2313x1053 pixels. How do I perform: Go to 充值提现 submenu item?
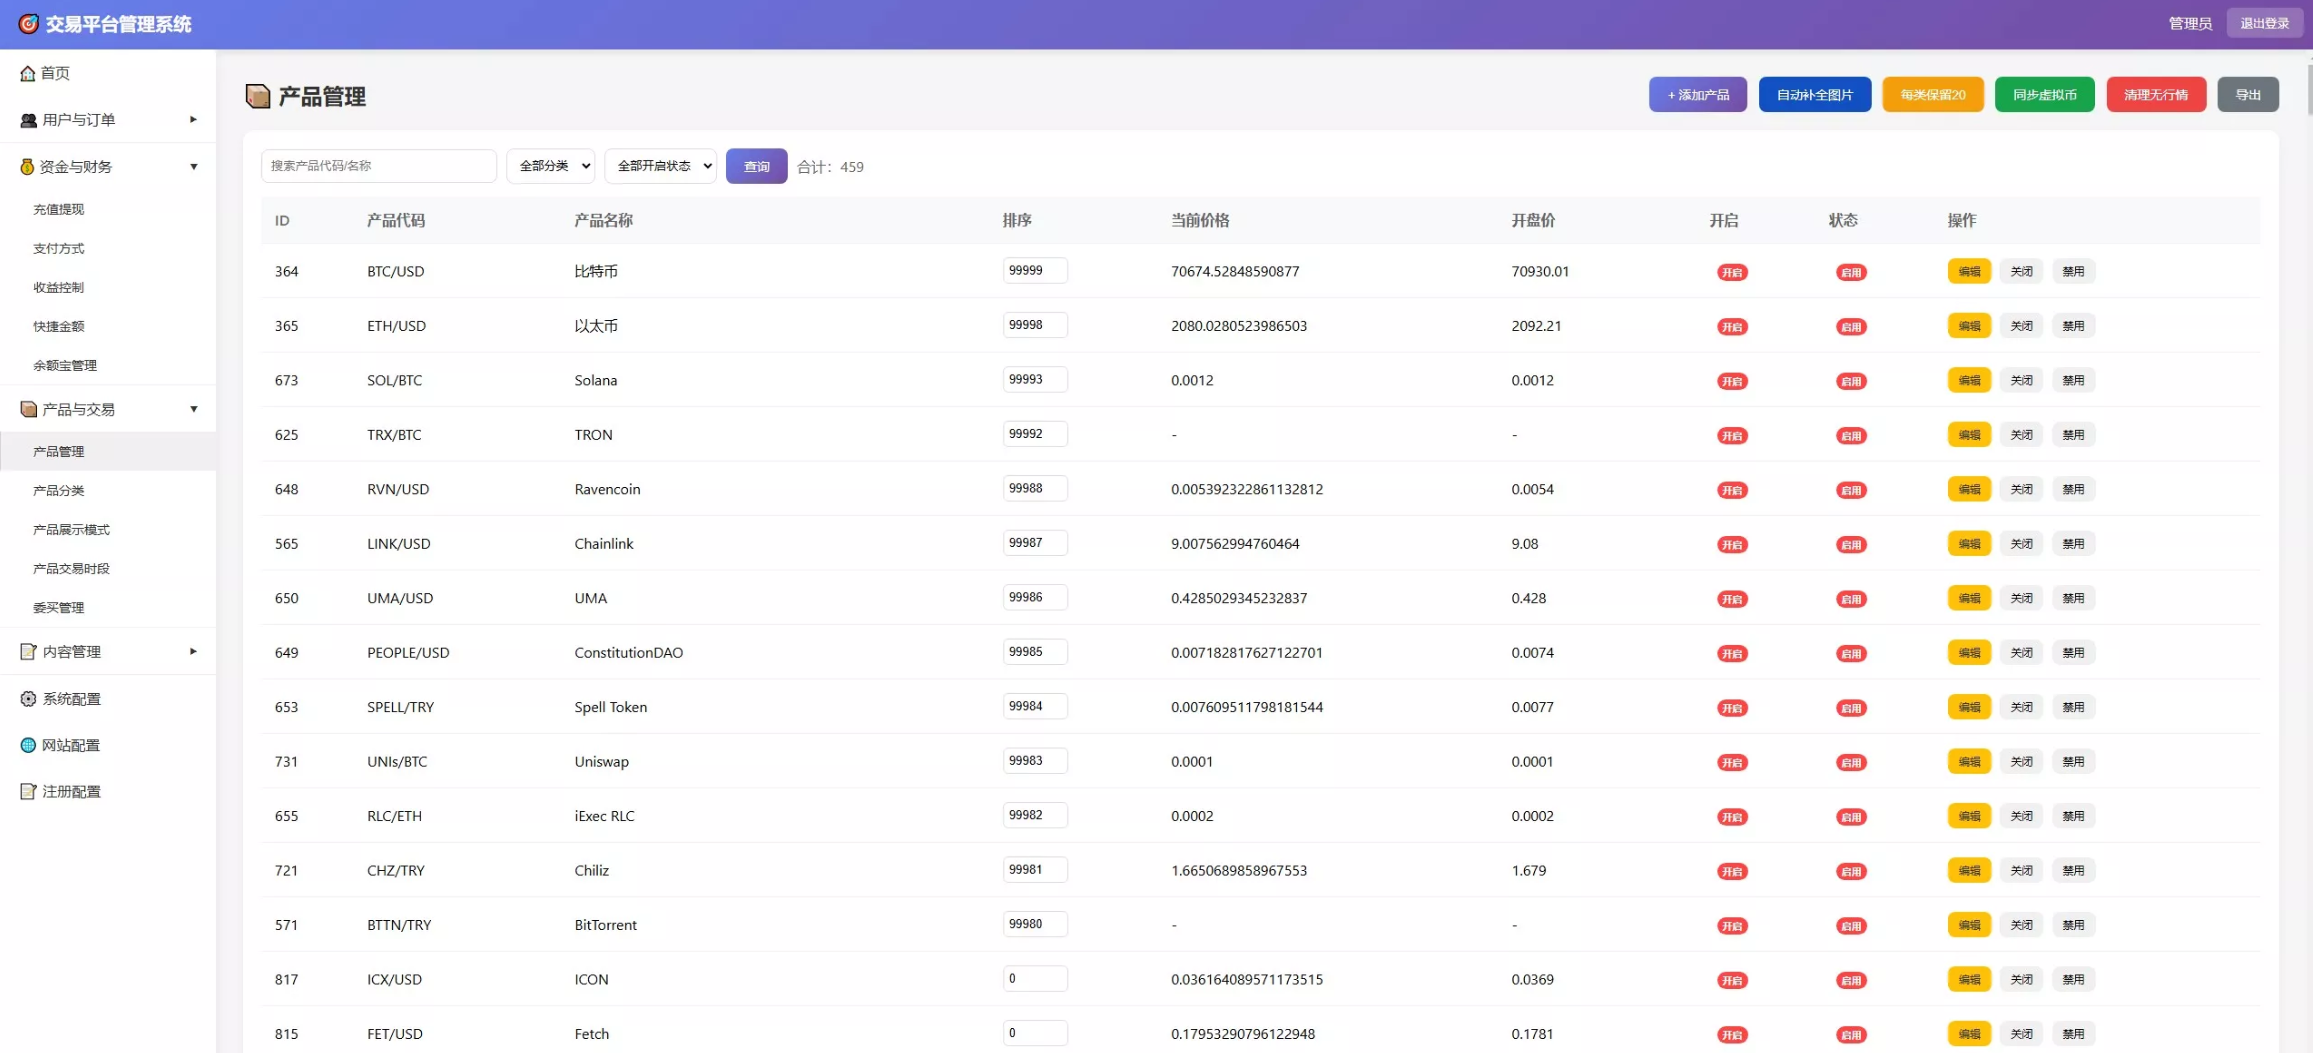click(59, 210)
